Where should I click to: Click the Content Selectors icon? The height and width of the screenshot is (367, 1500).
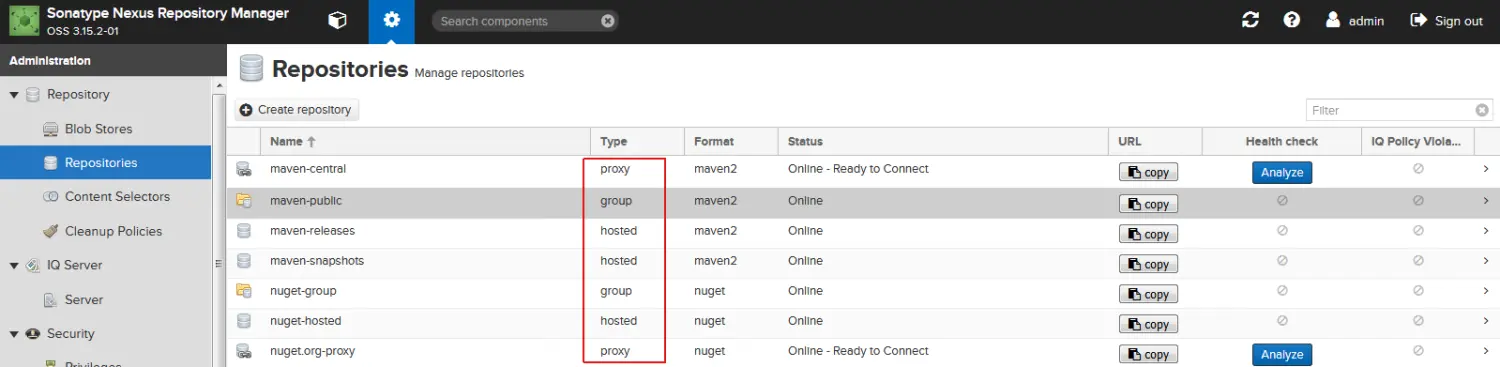[50, 197]
